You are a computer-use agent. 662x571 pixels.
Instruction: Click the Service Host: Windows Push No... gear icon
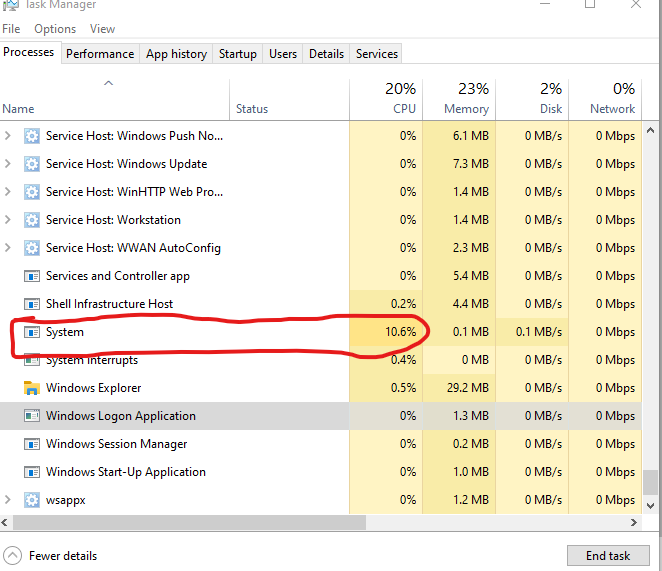[32, 136]
